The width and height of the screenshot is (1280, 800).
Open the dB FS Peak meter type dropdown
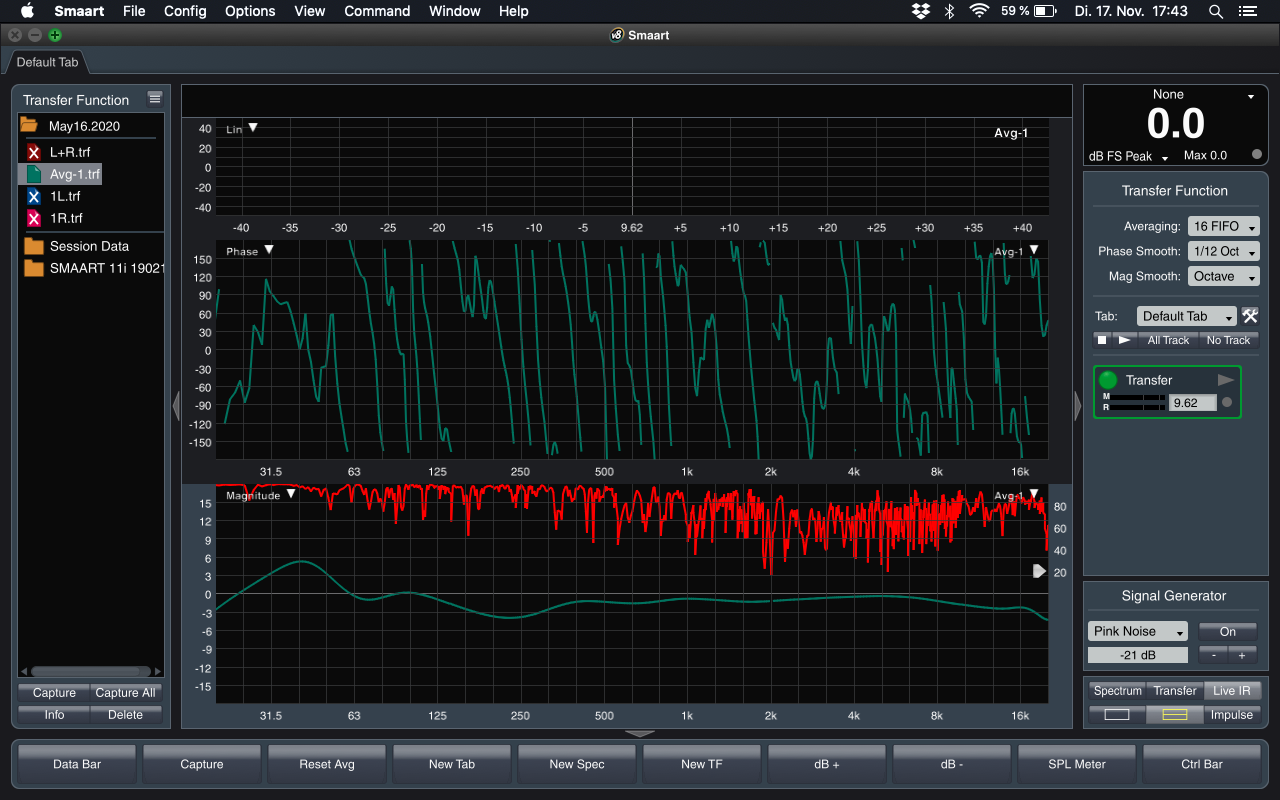click(x=1128, y=156)
